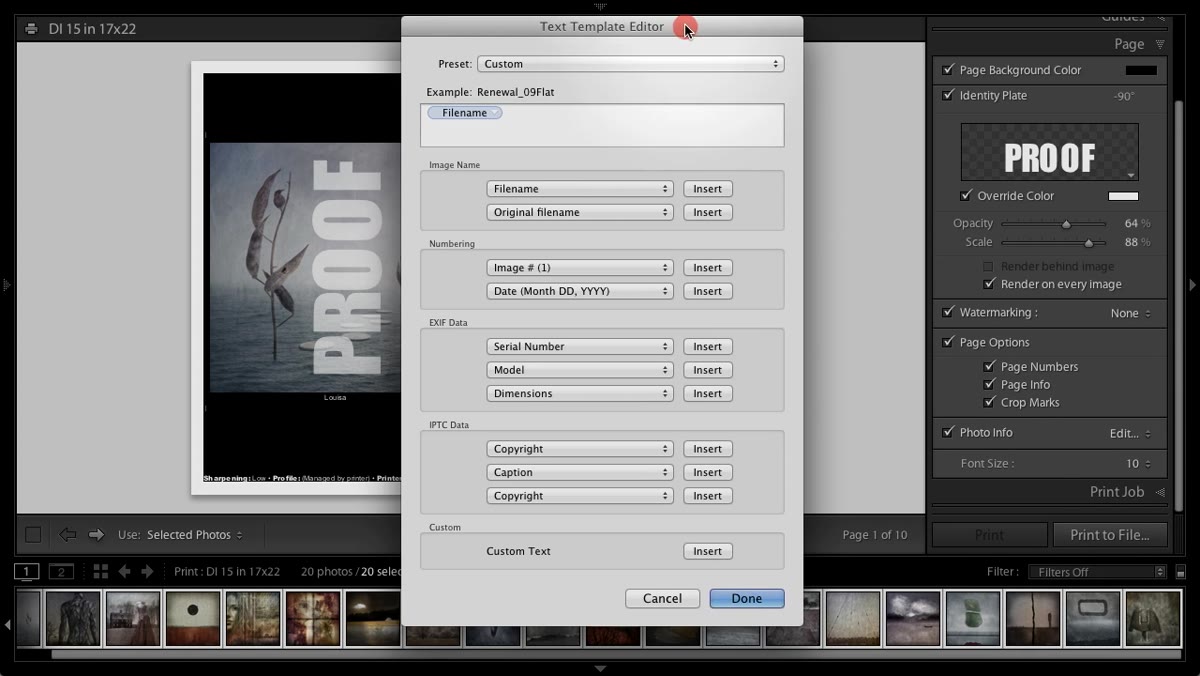Viewport: 1200px width, 676px height.
Task: Toggle Identity Plate checkbox
Action: coord(948,95)
